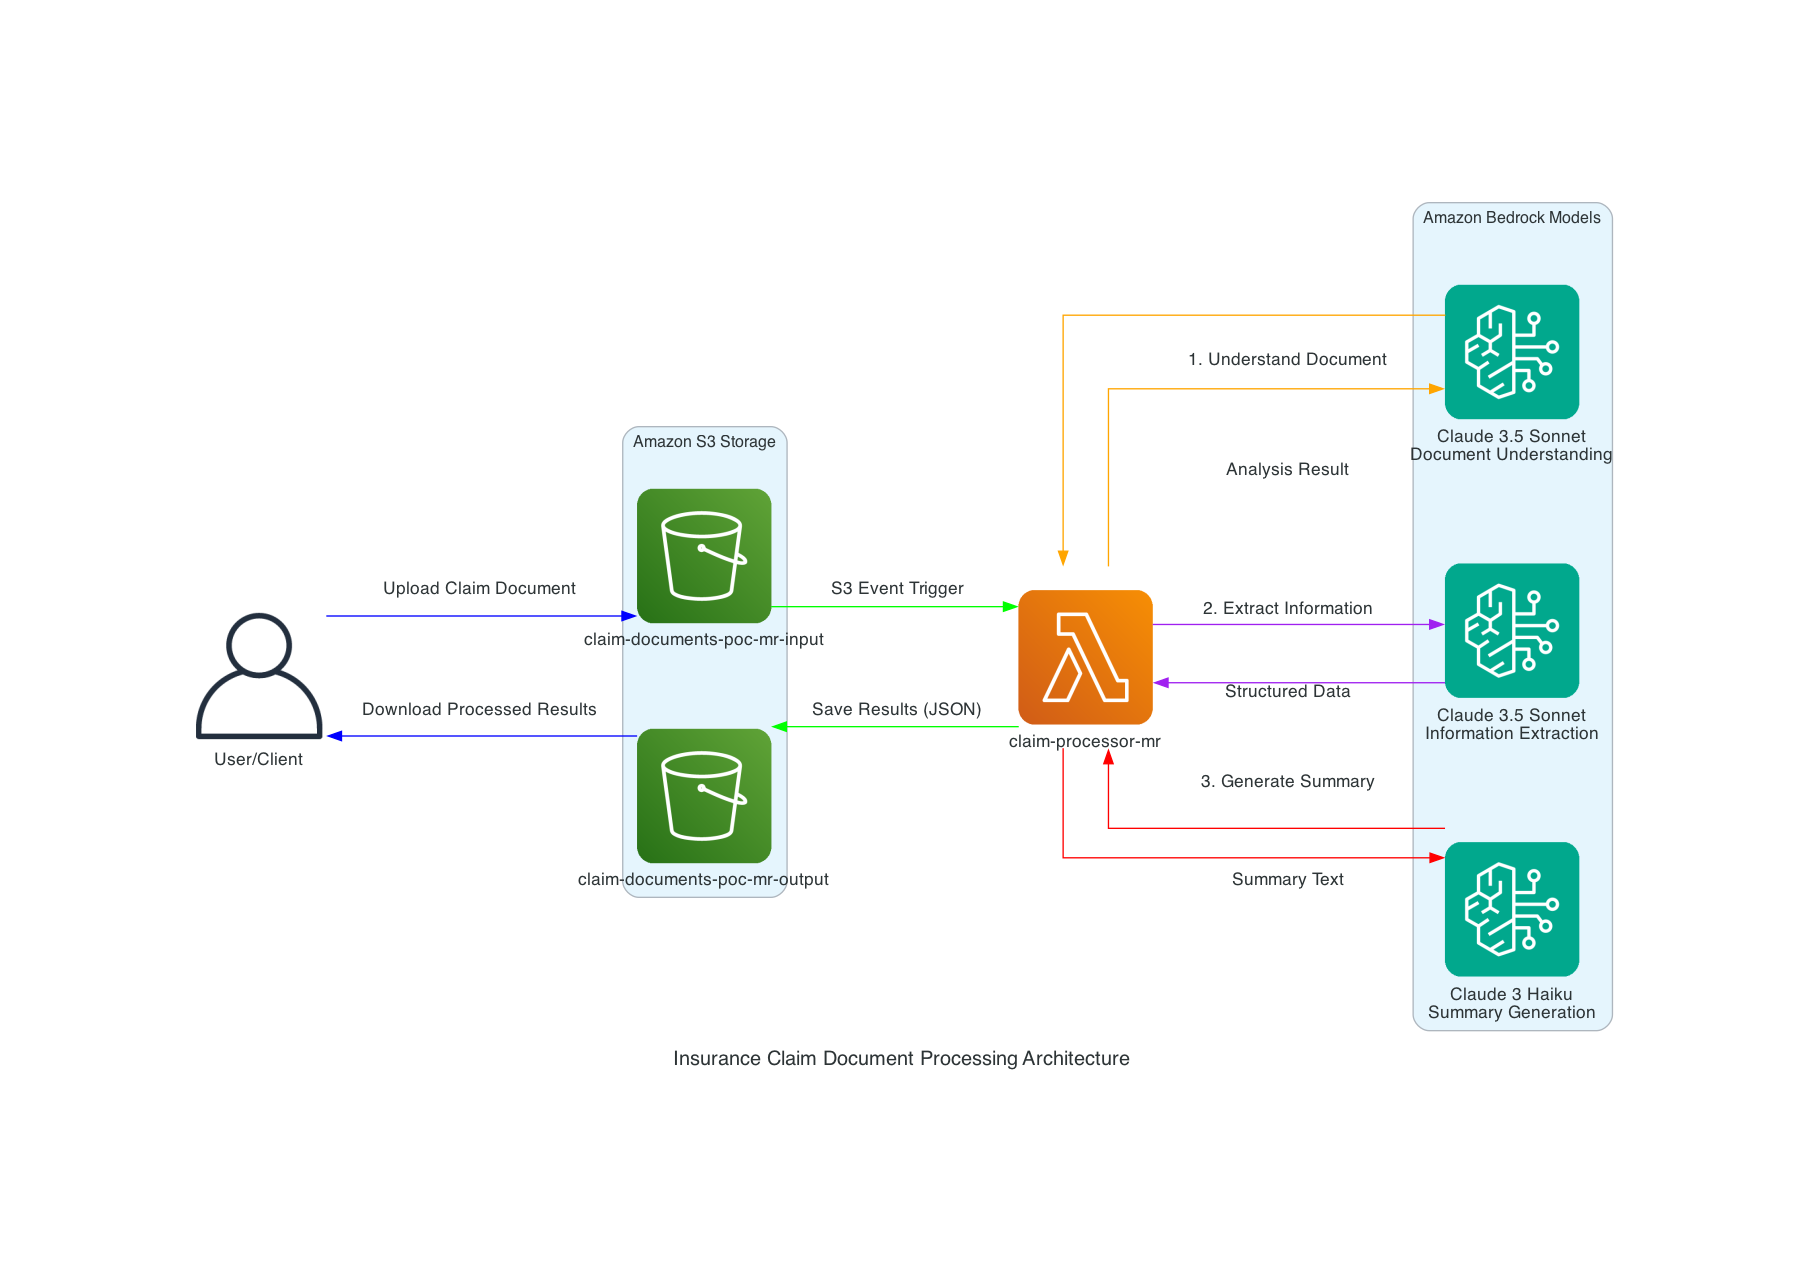This screenshot has height=1265, width=1804.
Task: Click the 'Claude 3 Haiku Summary Generation' caption
Action: tap(1511, 1003)
